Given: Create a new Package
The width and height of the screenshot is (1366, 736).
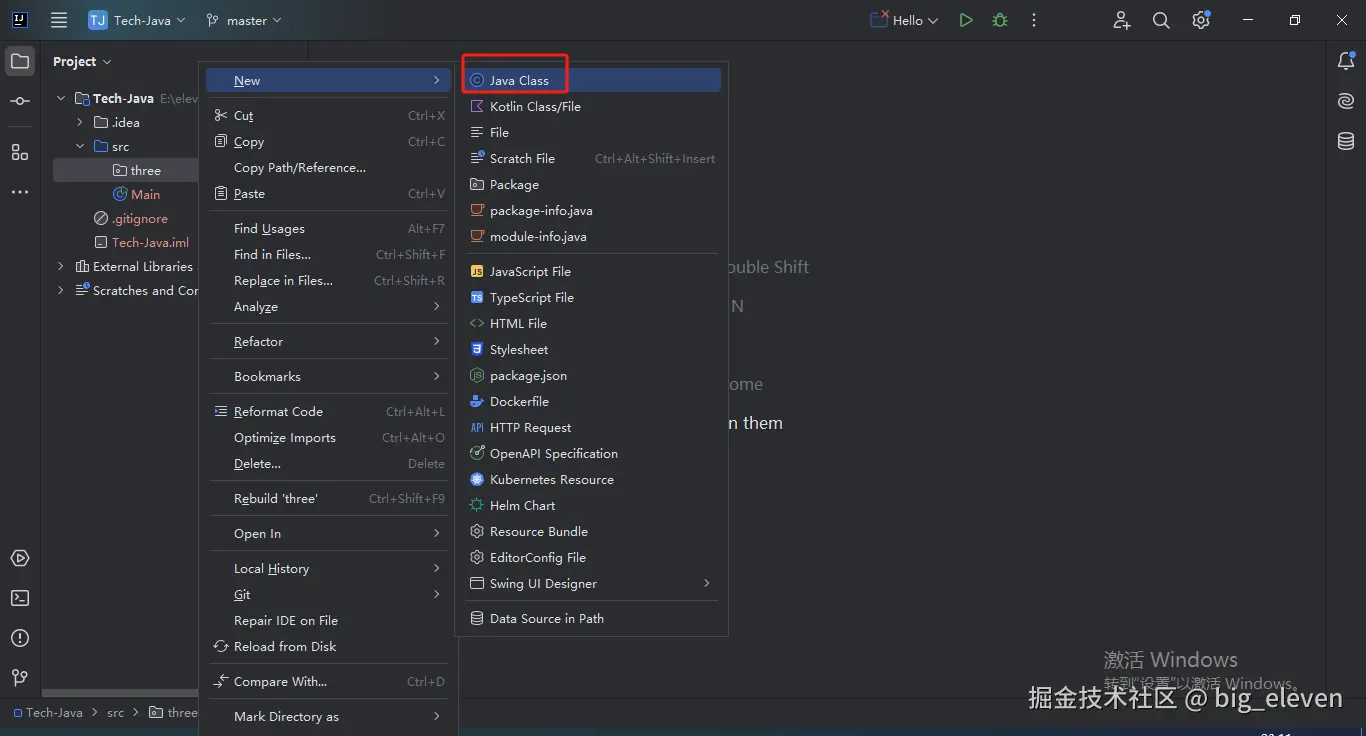Looking at the screenshot, I should (591, 184).
